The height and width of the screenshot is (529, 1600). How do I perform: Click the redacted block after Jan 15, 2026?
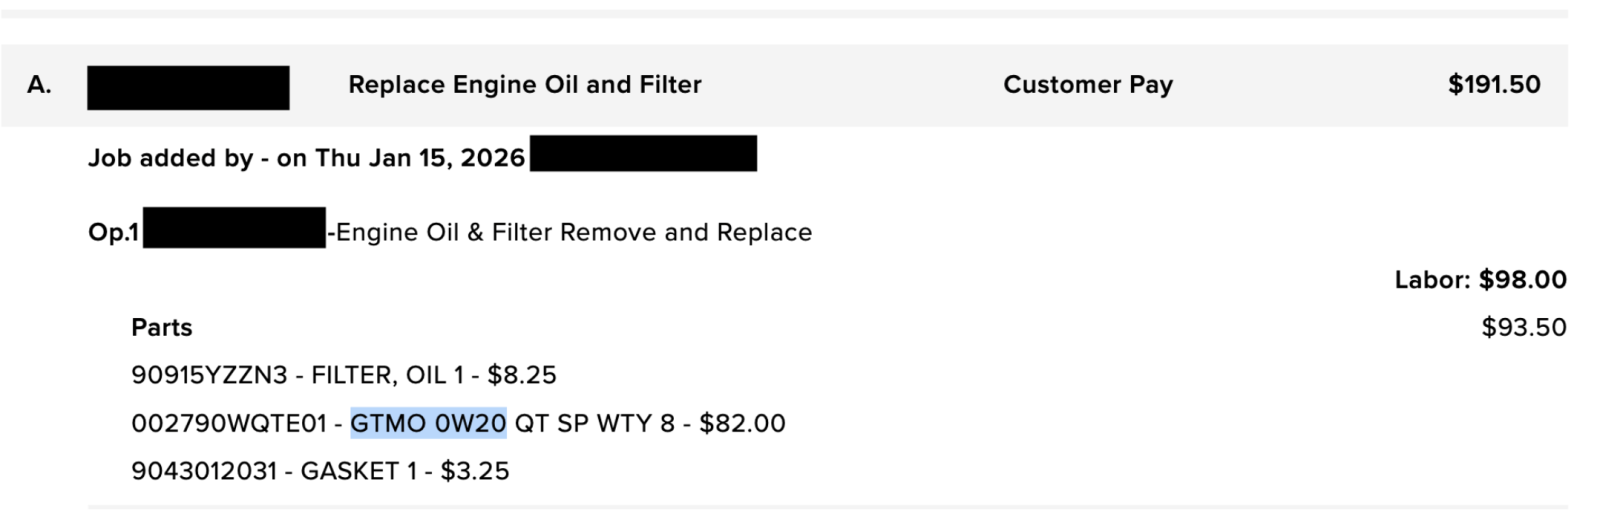click(643, 155)
